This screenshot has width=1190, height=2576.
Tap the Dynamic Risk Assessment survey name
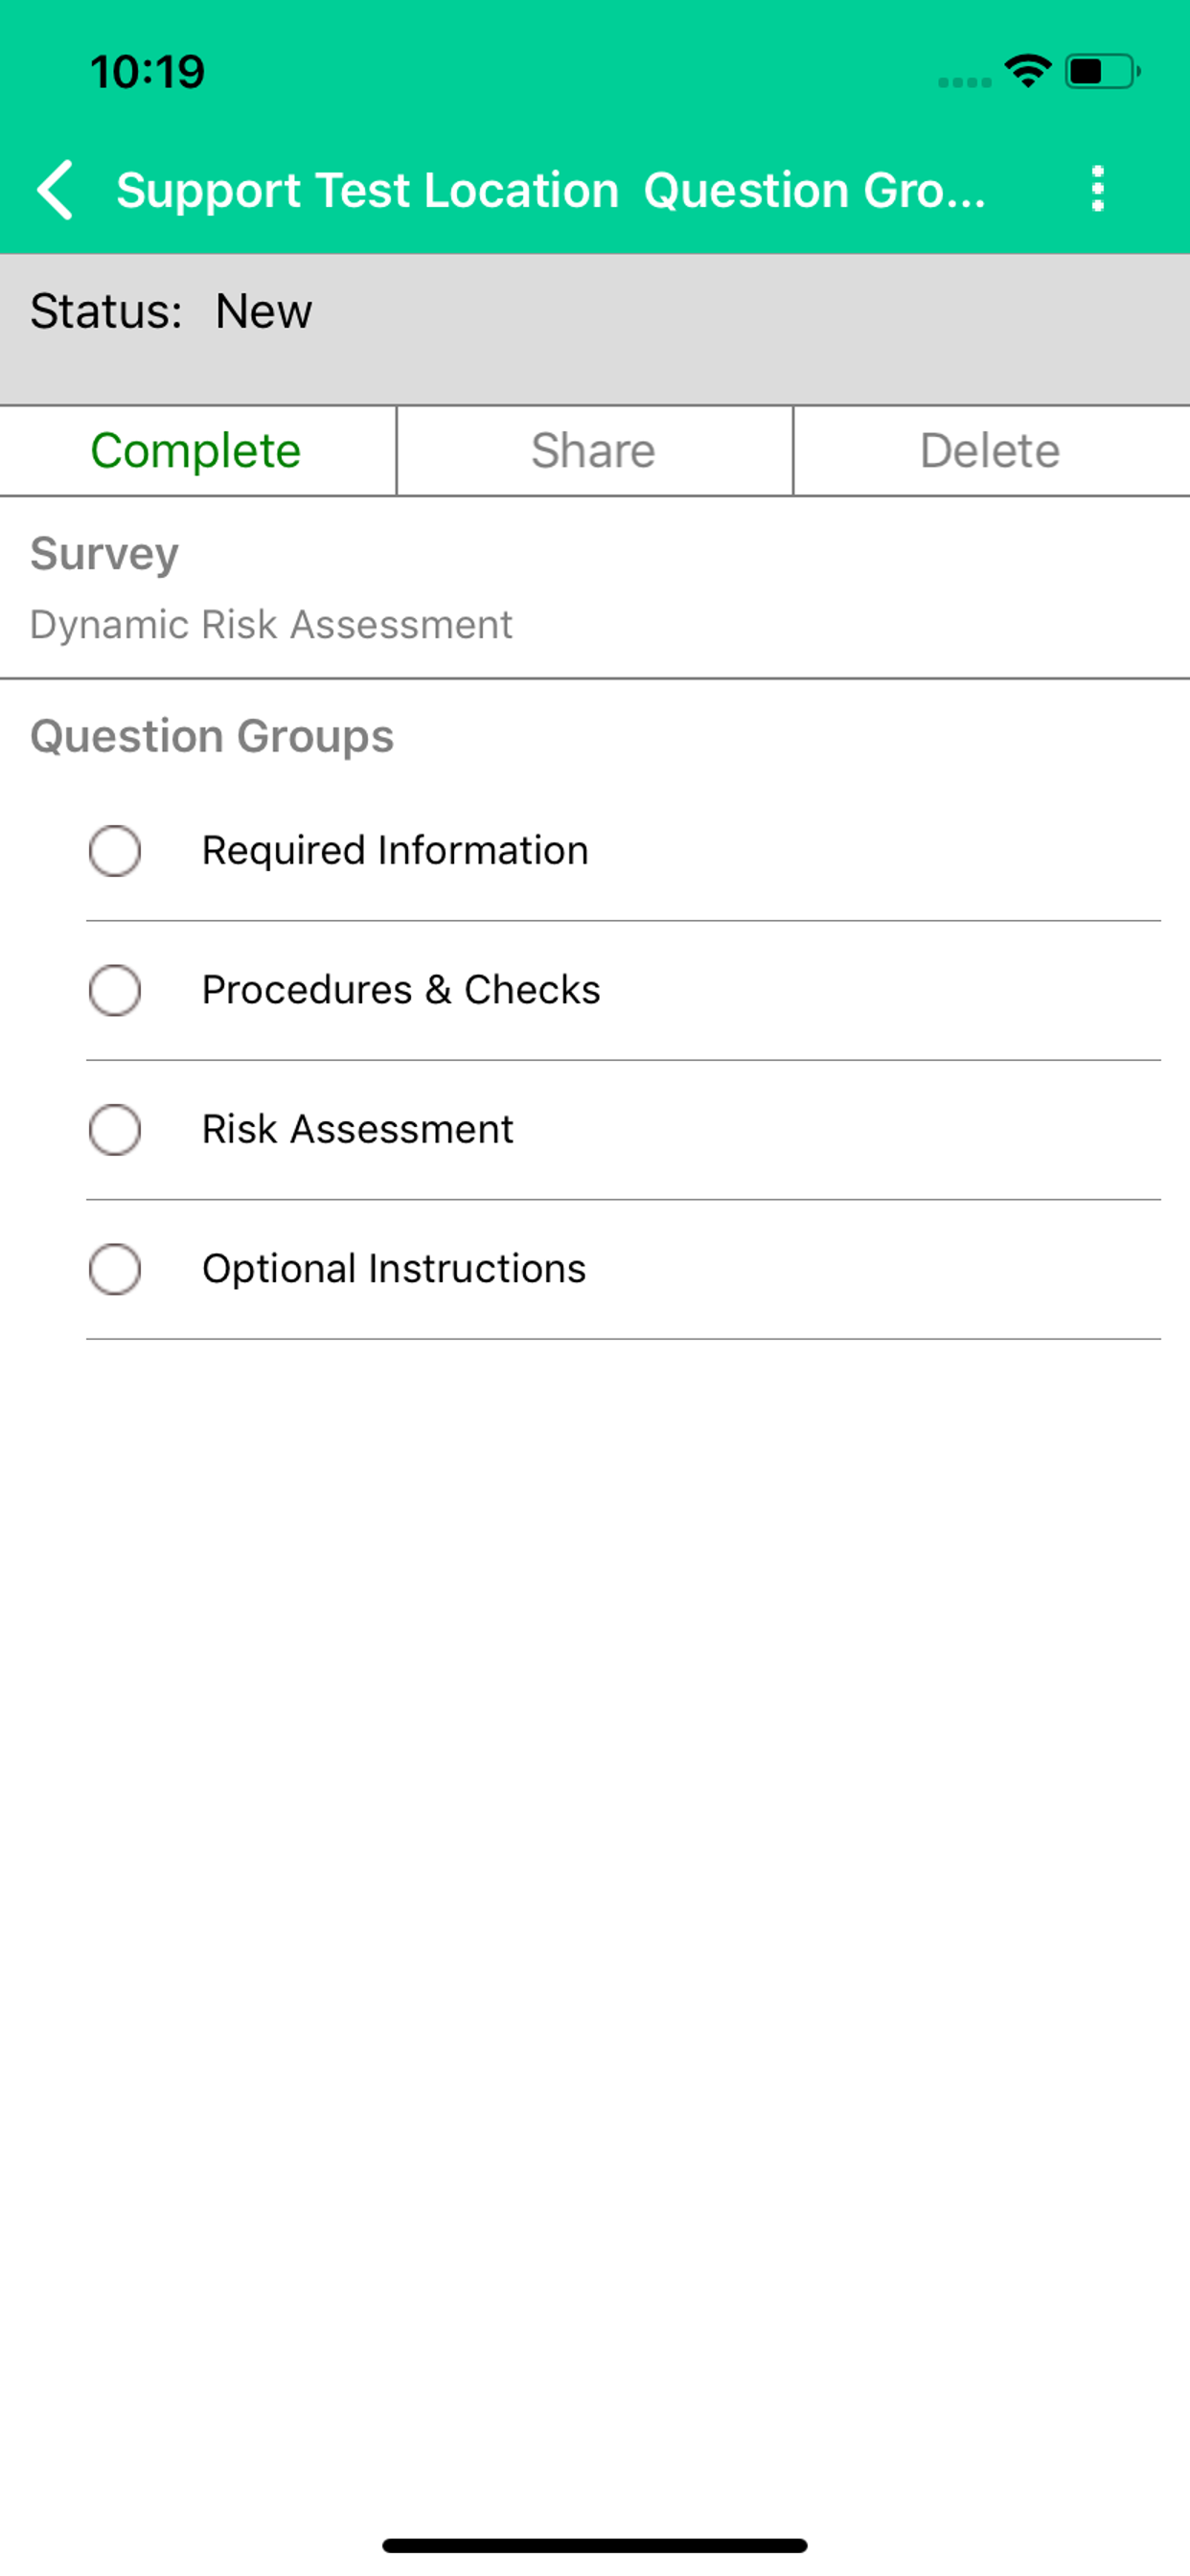pos(271,625)
